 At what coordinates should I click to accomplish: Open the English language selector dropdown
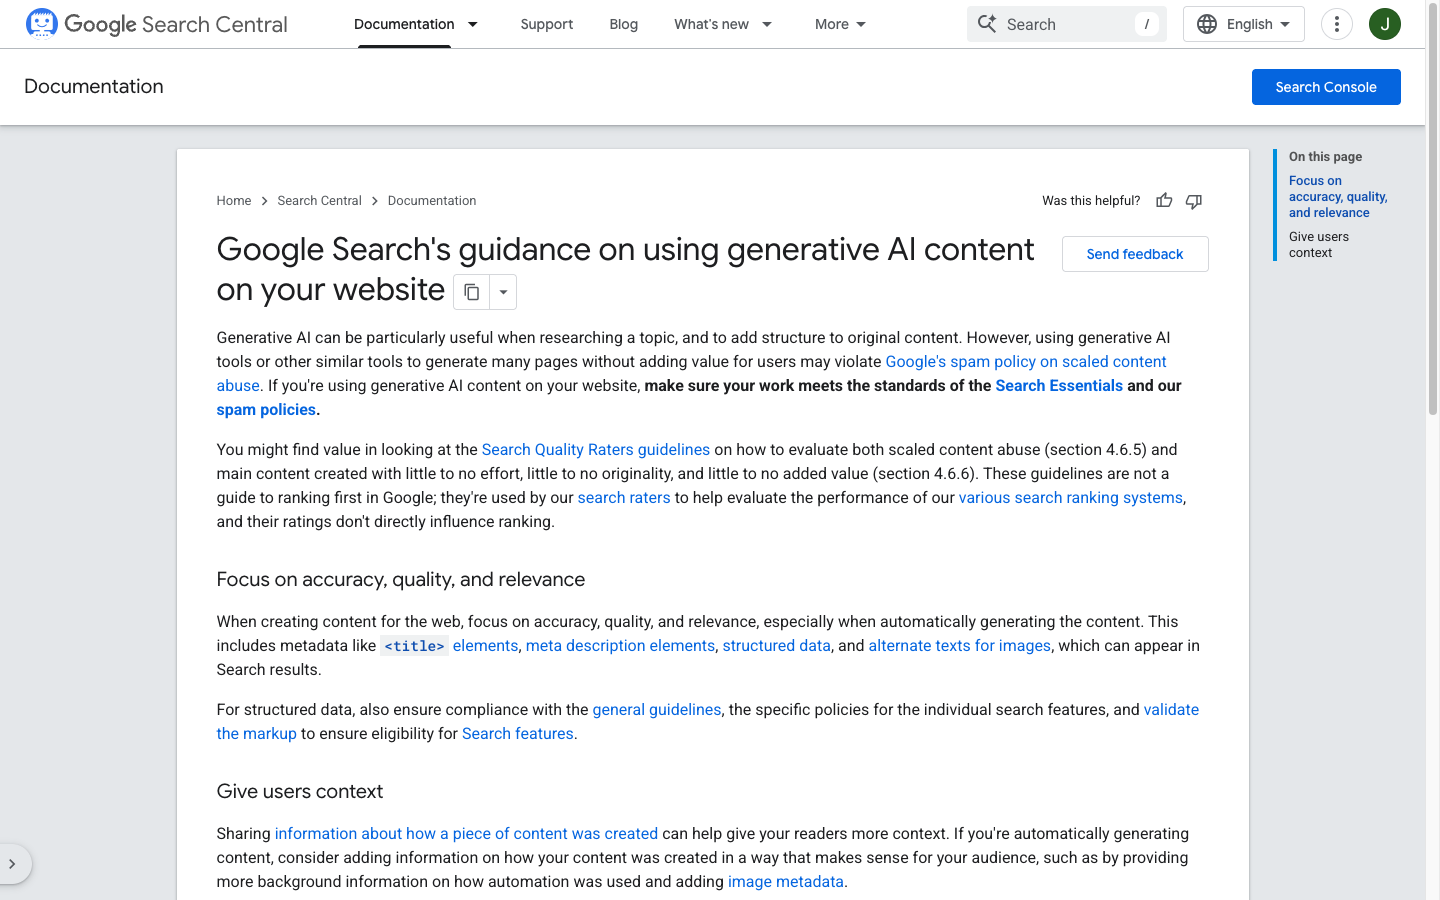click(x=1244, y=24)
